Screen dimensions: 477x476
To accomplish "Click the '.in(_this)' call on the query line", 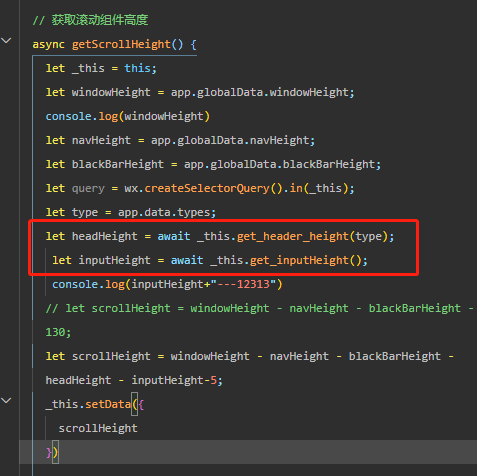I will [315, 188].
